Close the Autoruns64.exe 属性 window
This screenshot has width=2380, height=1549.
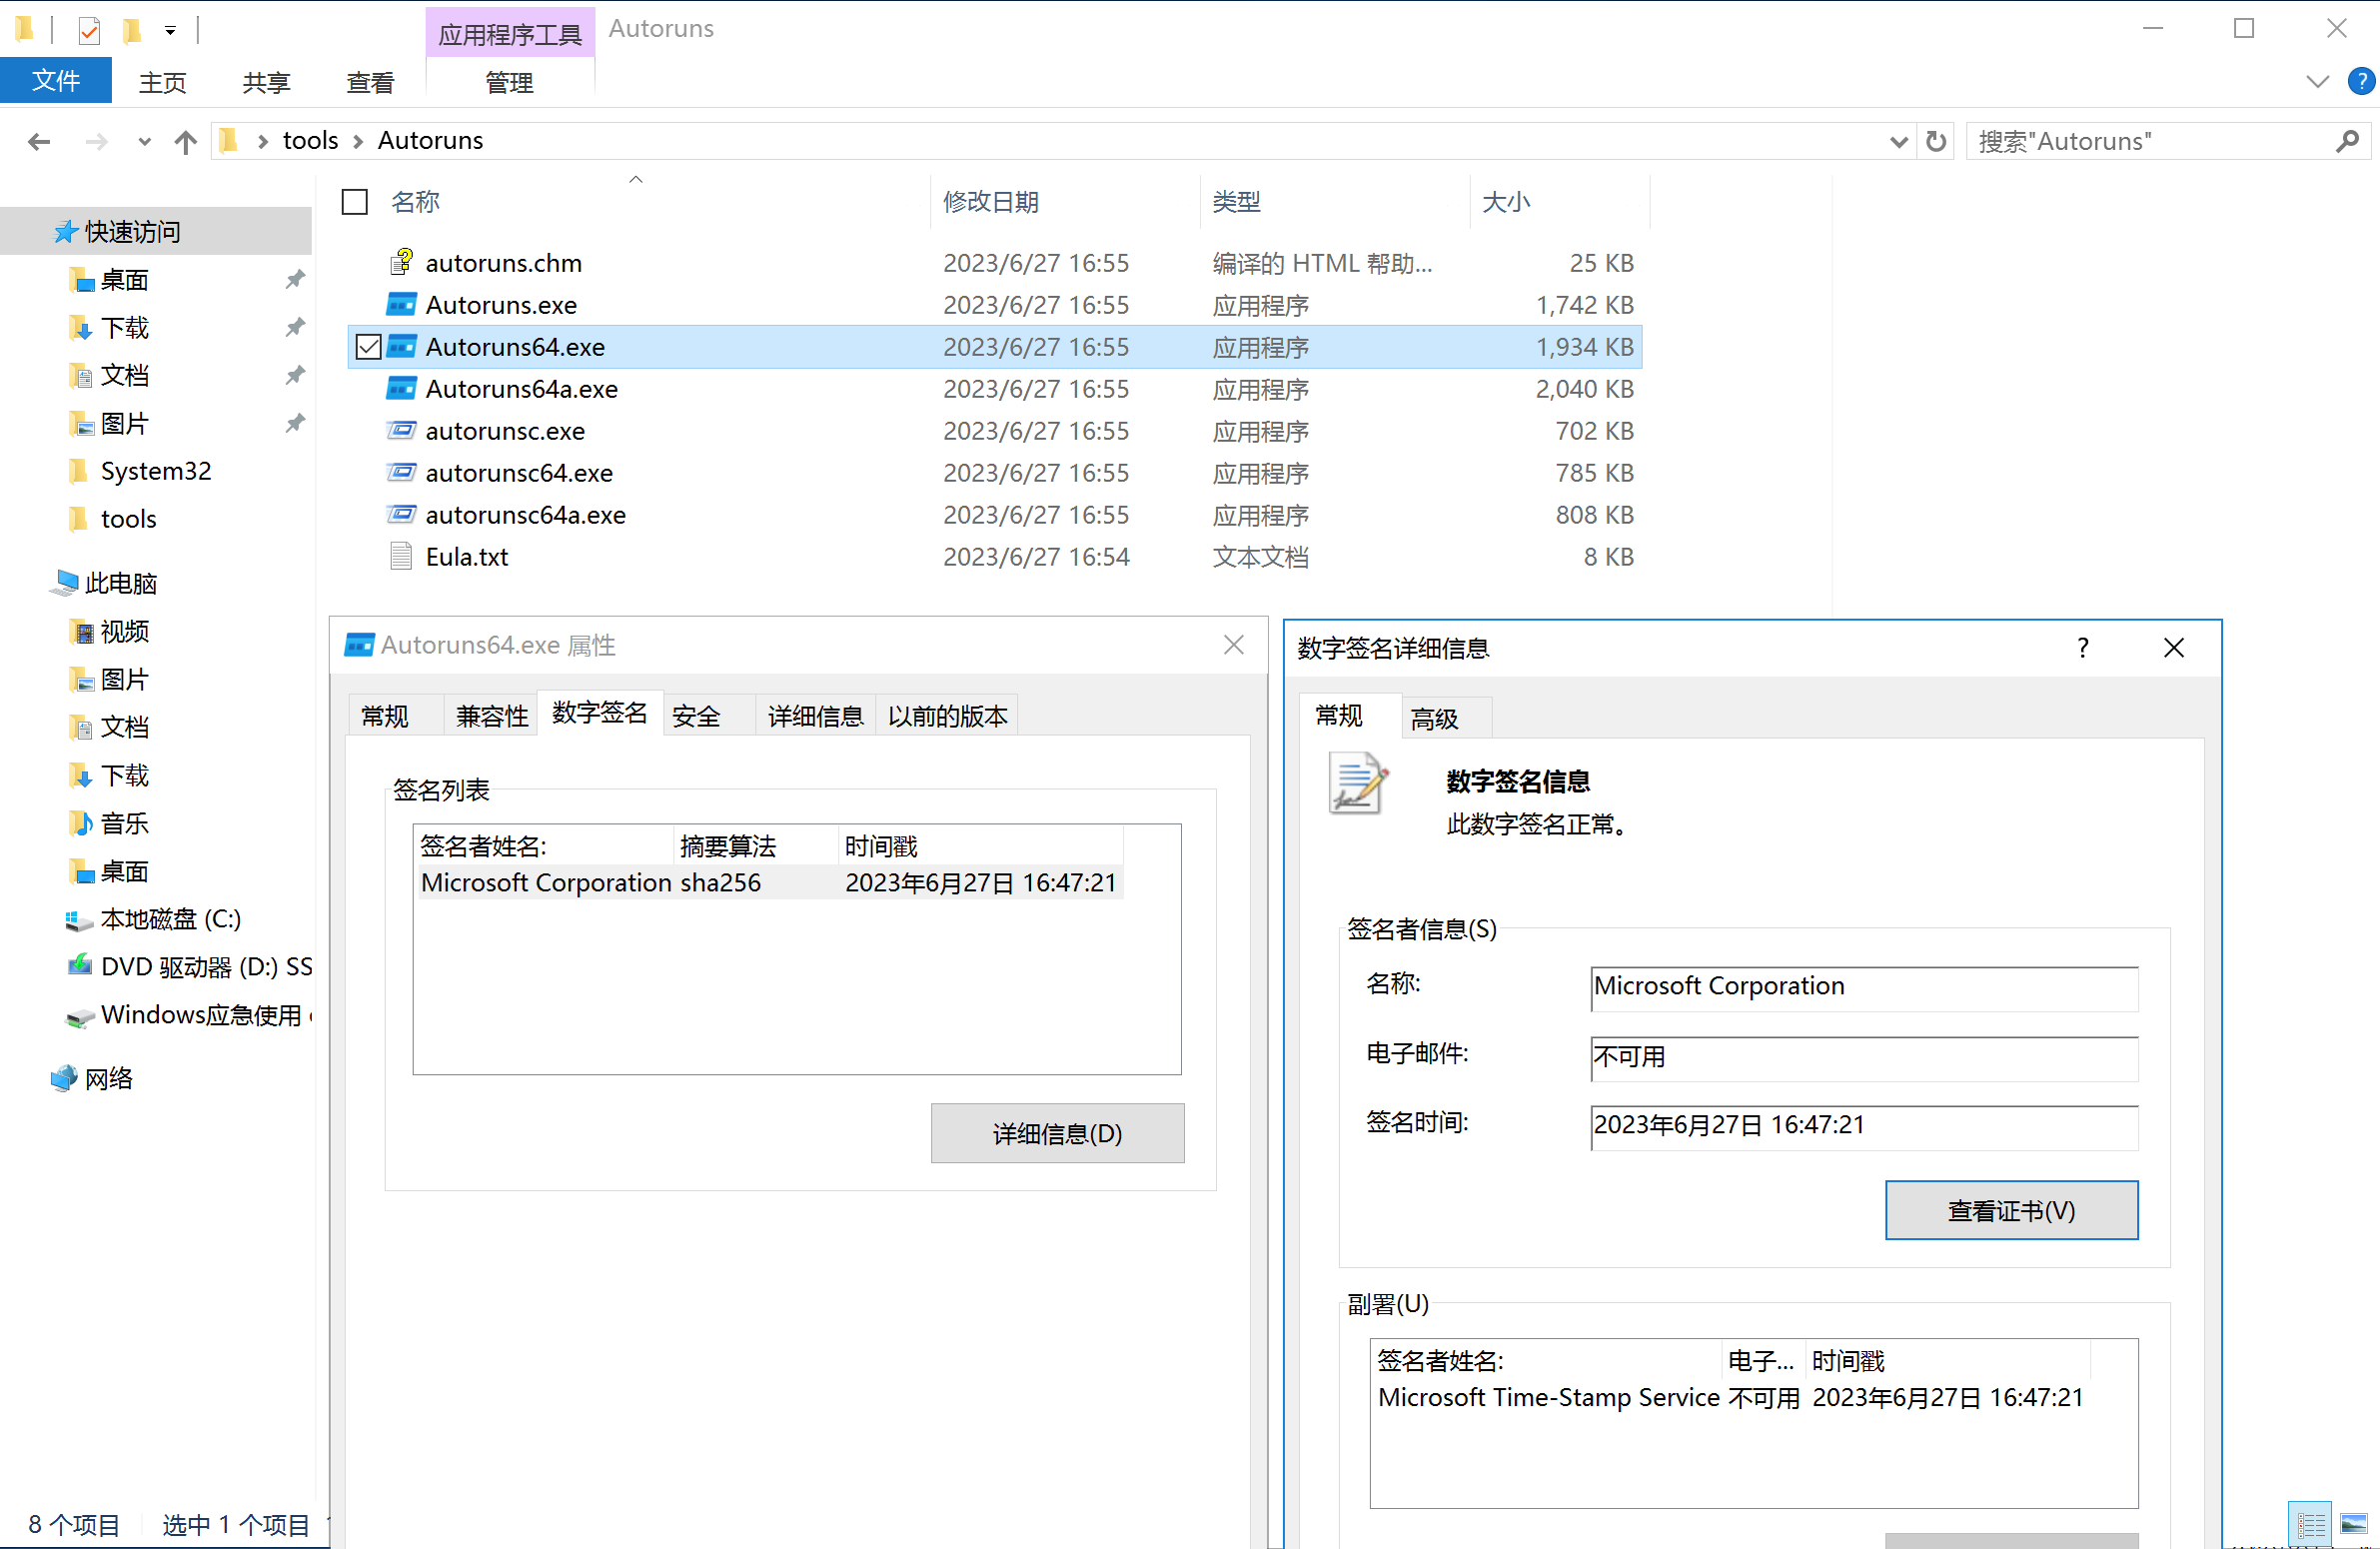(x=1234, y=645)
